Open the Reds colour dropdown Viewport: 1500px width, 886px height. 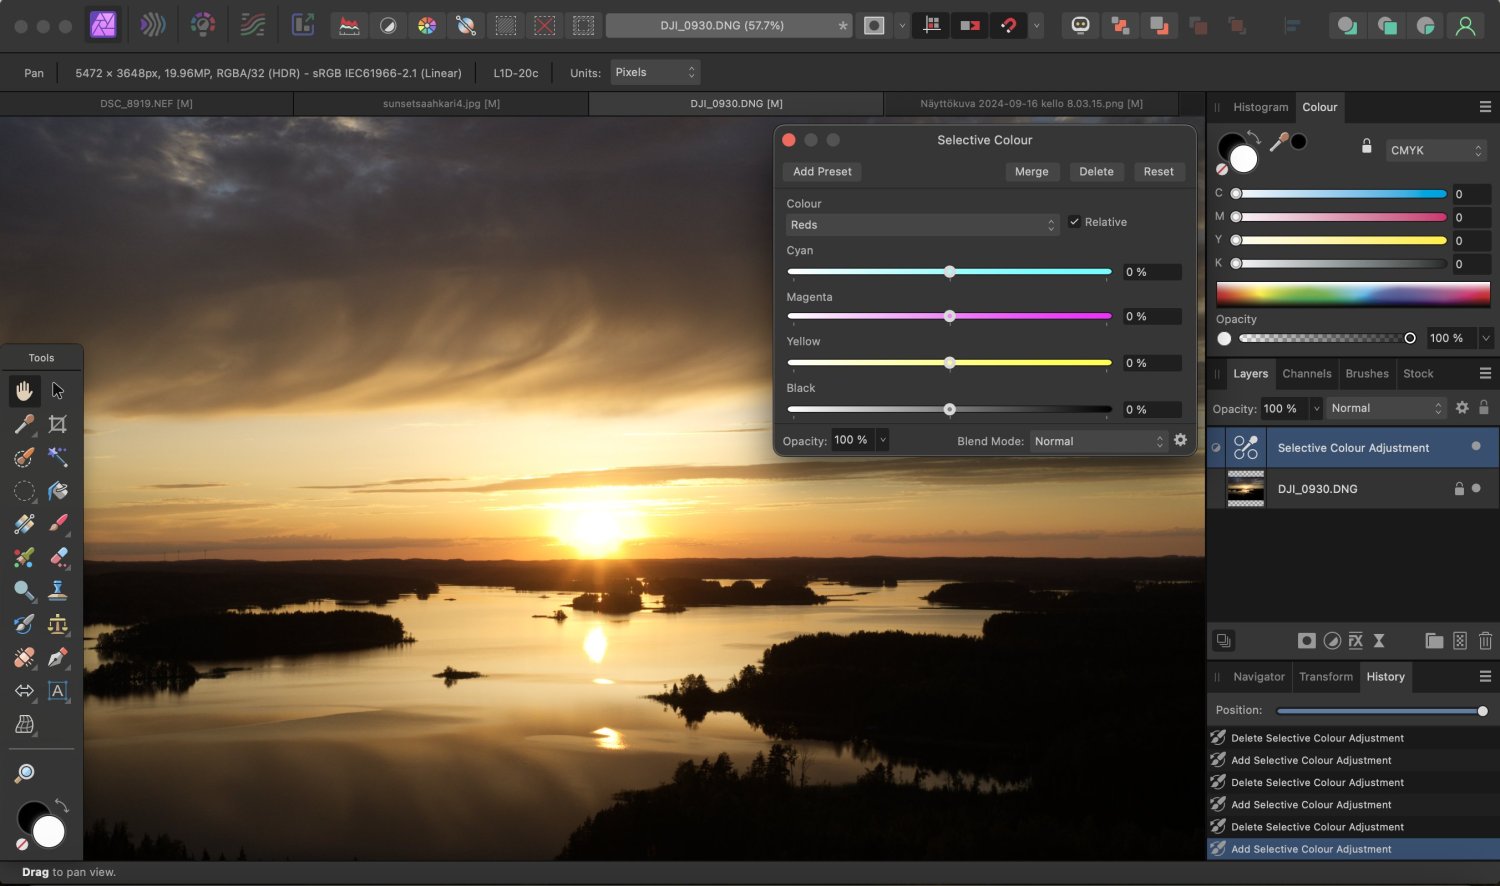click(x=920, y=225)
